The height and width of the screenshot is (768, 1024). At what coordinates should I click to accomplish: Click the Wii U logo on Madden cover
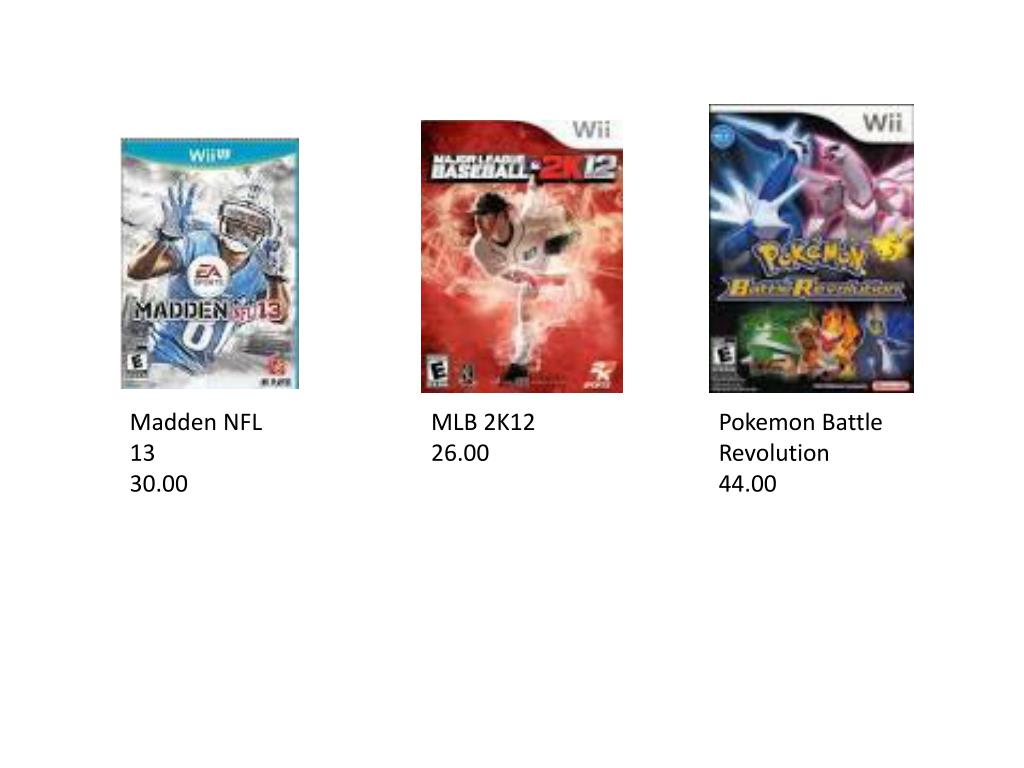click(x=210, y=155)
